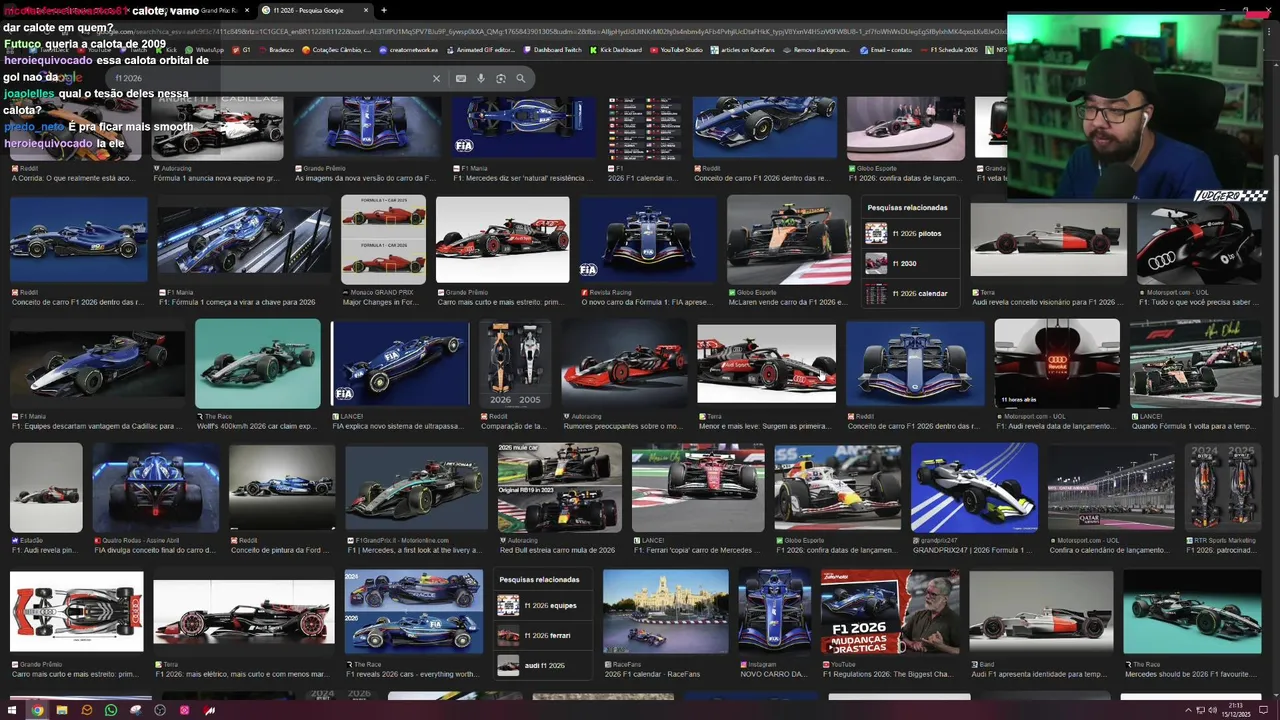Open the Monaco GRAND PRIX 'Major Changes' image
Viewport: 1280px width, 720px height.
[383, 240]
